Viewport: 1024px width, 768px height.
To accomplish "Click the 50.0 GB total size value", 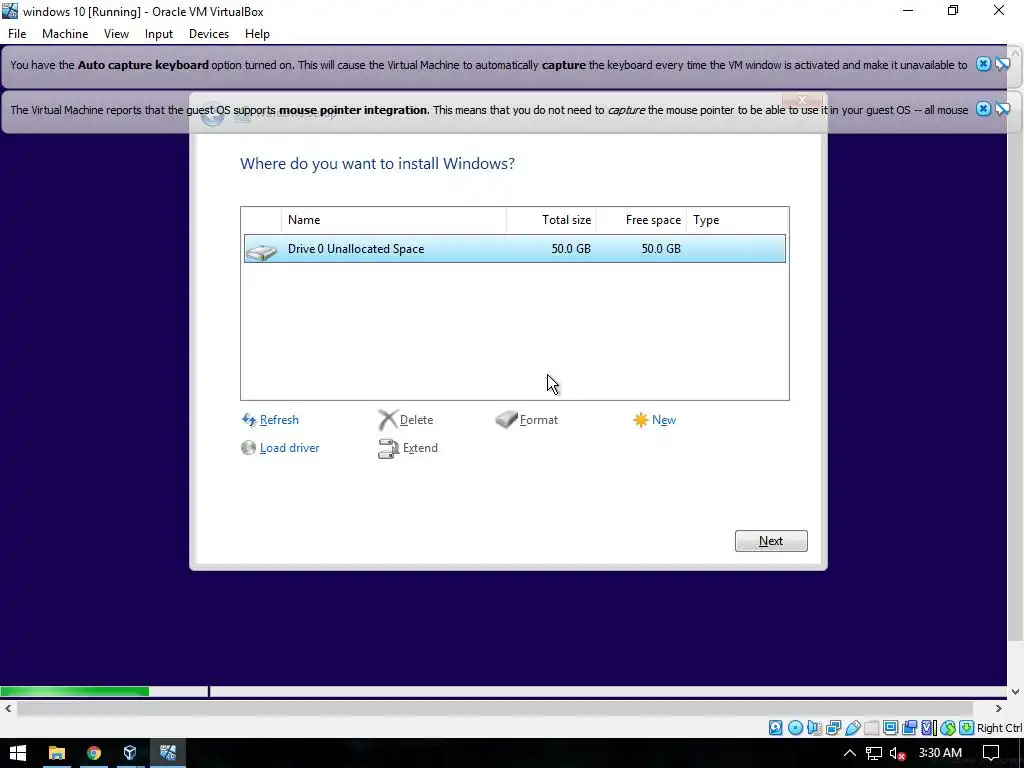I will coord(571,249).
